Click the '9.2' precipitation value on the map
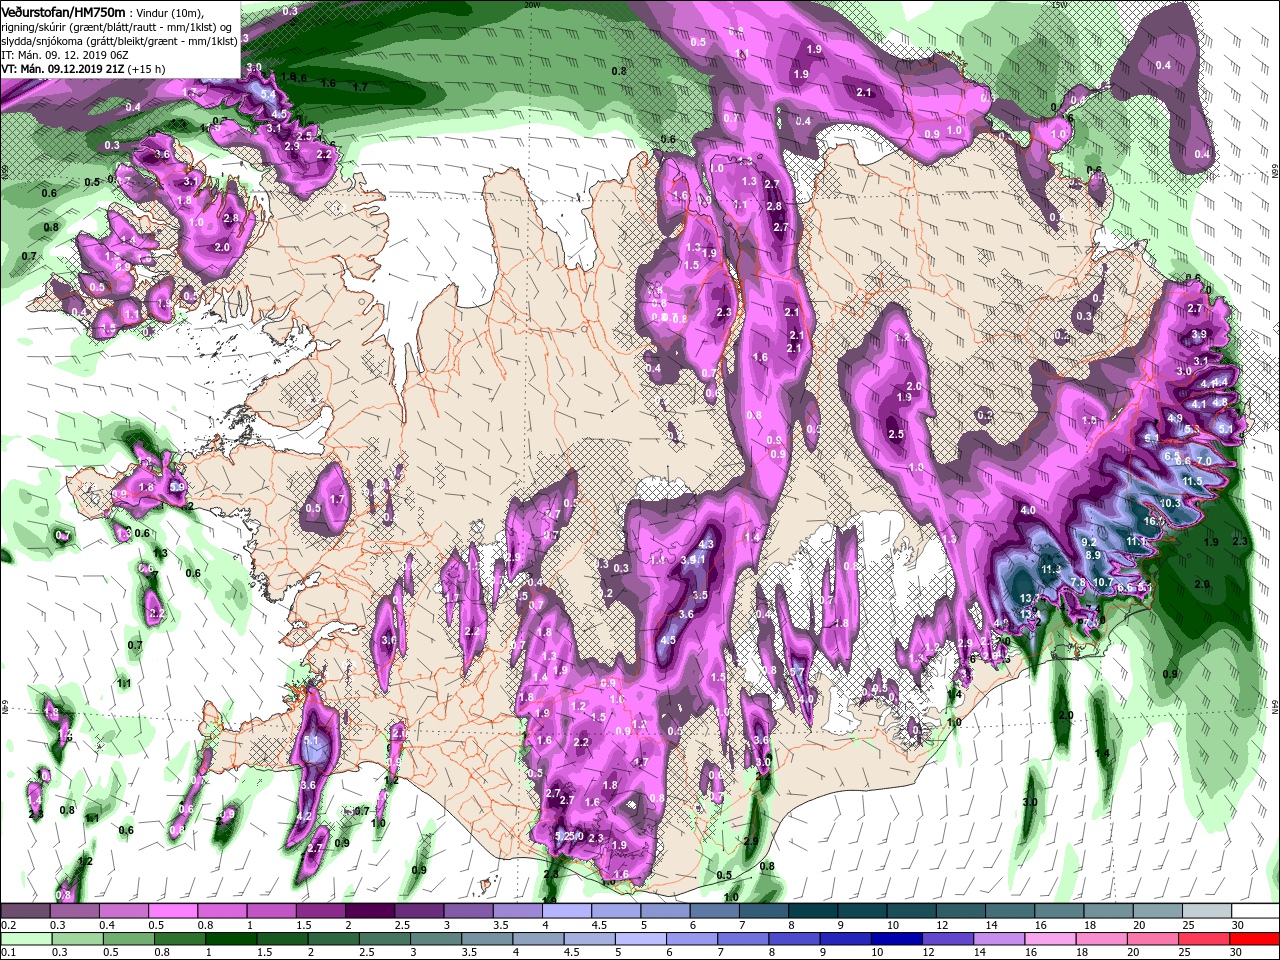This screenshot has height=960, width=1280. pyautogui.click(x=1090, y=541)
